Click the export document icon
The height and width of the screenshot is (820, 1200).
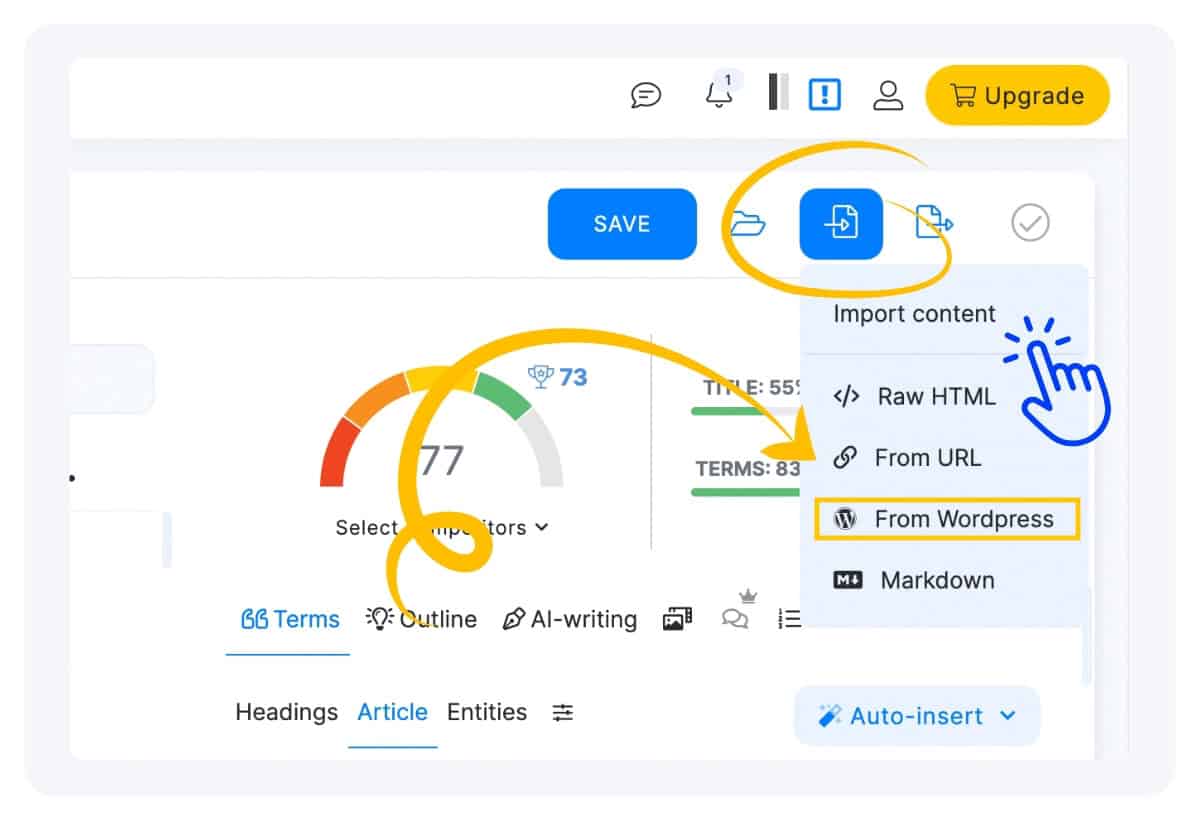(934, 223)
